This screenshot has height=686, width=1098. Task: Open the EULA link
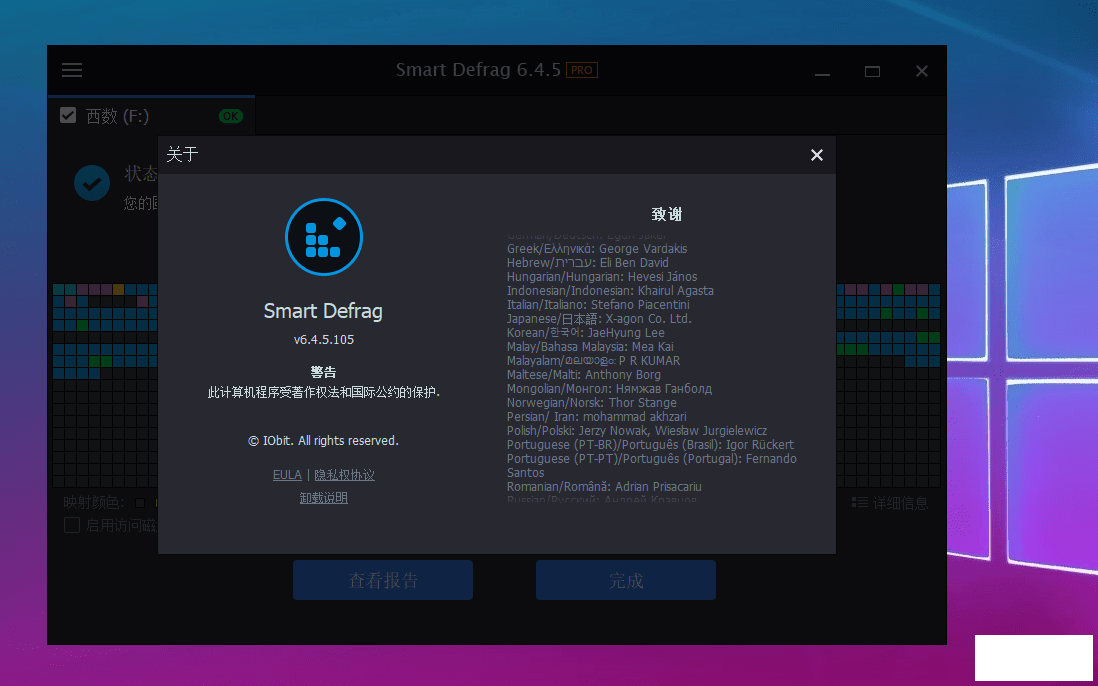[287, 475]
